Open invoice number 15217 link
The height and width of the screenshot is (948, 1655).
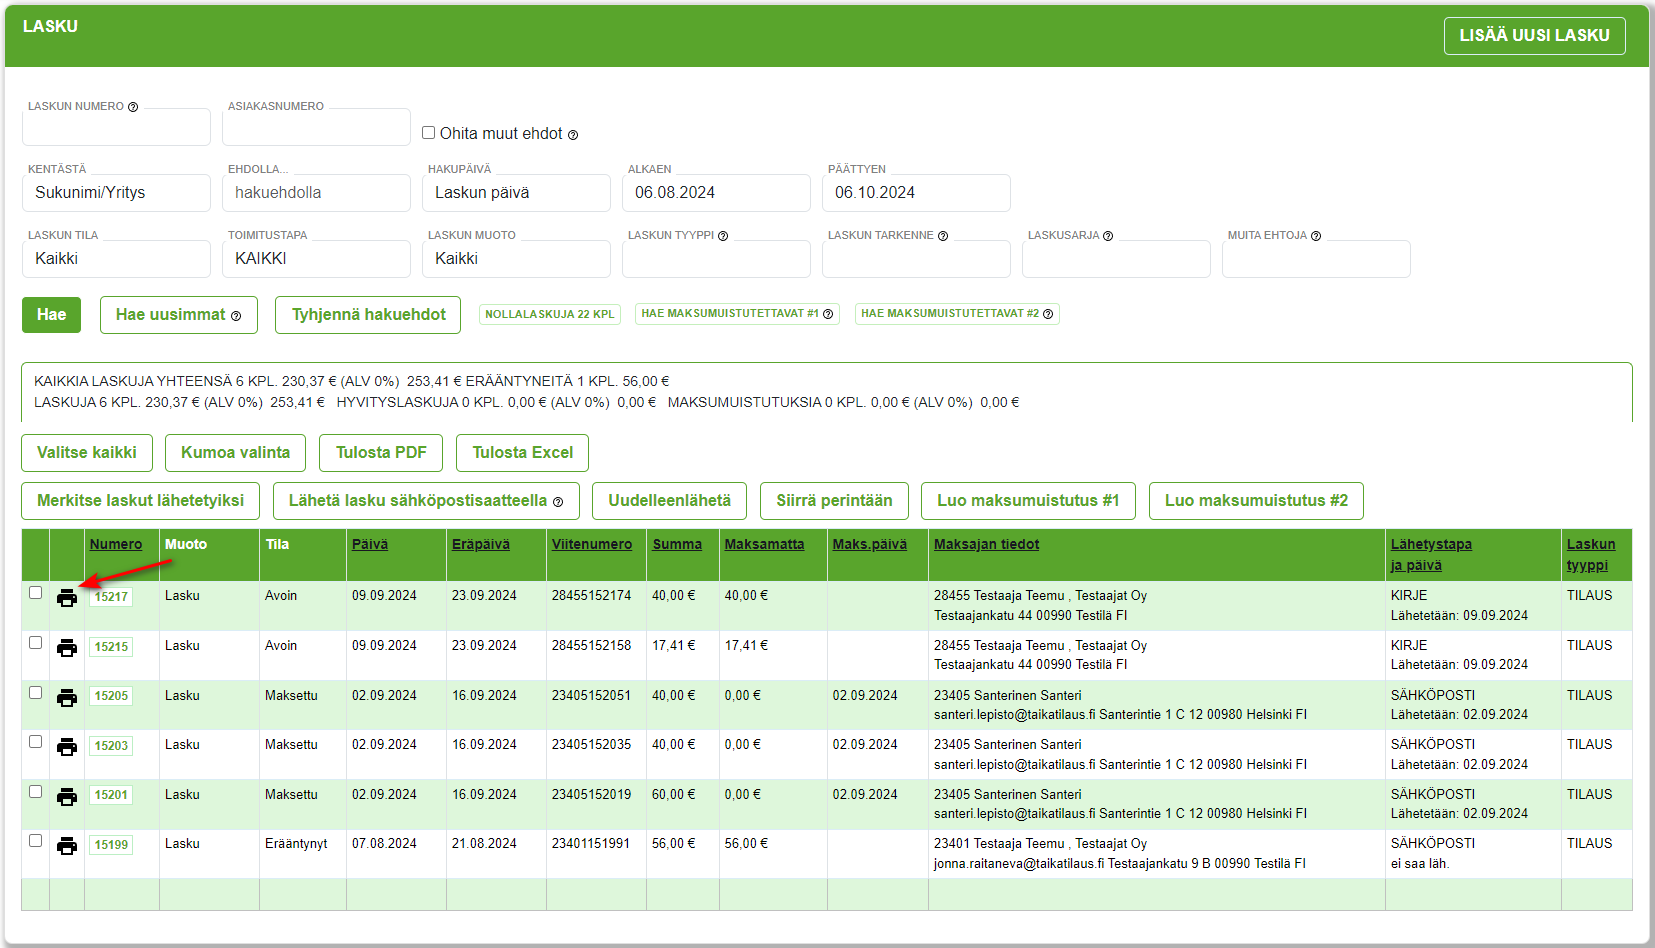111,597
